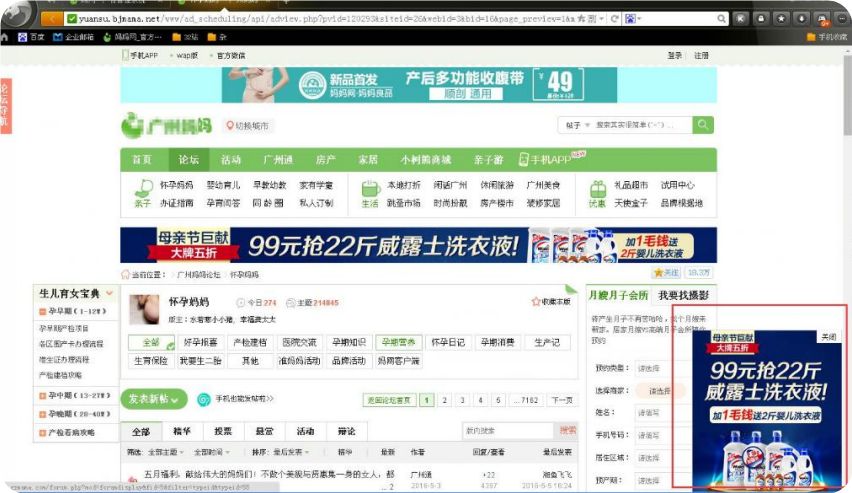This screenshot has width=852, height=493.
Task: Open the 妈妈网_官方 bookmark
Action: click(132, 37)
